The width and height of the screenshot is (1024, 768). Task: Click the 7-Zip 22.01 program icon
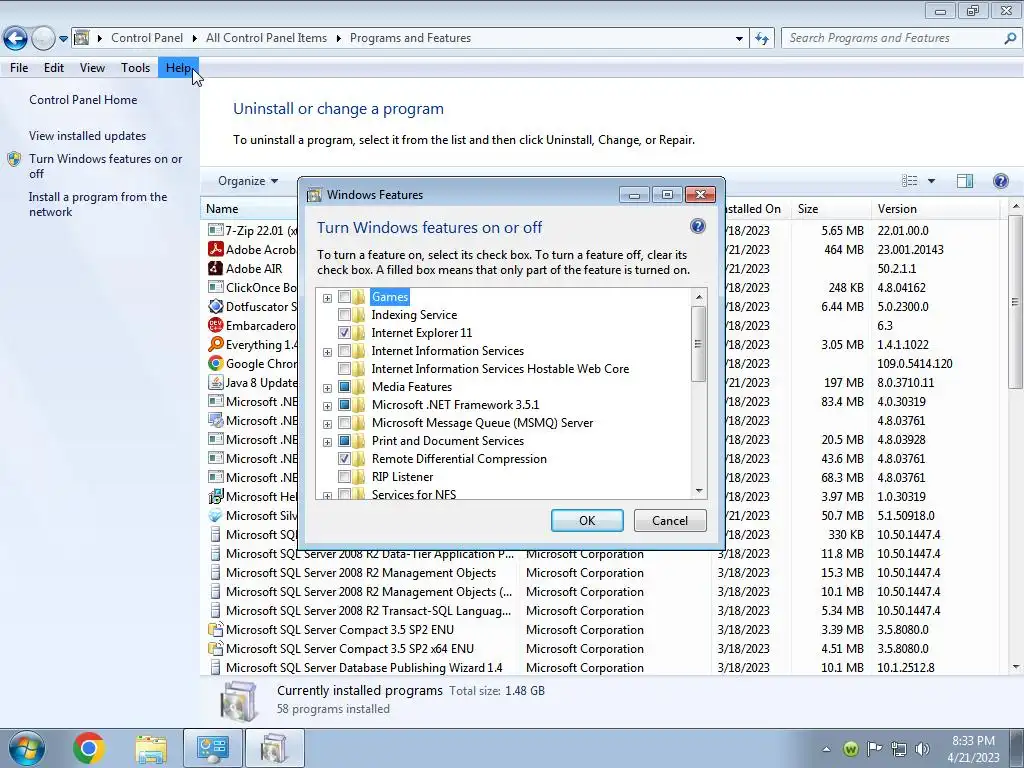pos(216,230)
